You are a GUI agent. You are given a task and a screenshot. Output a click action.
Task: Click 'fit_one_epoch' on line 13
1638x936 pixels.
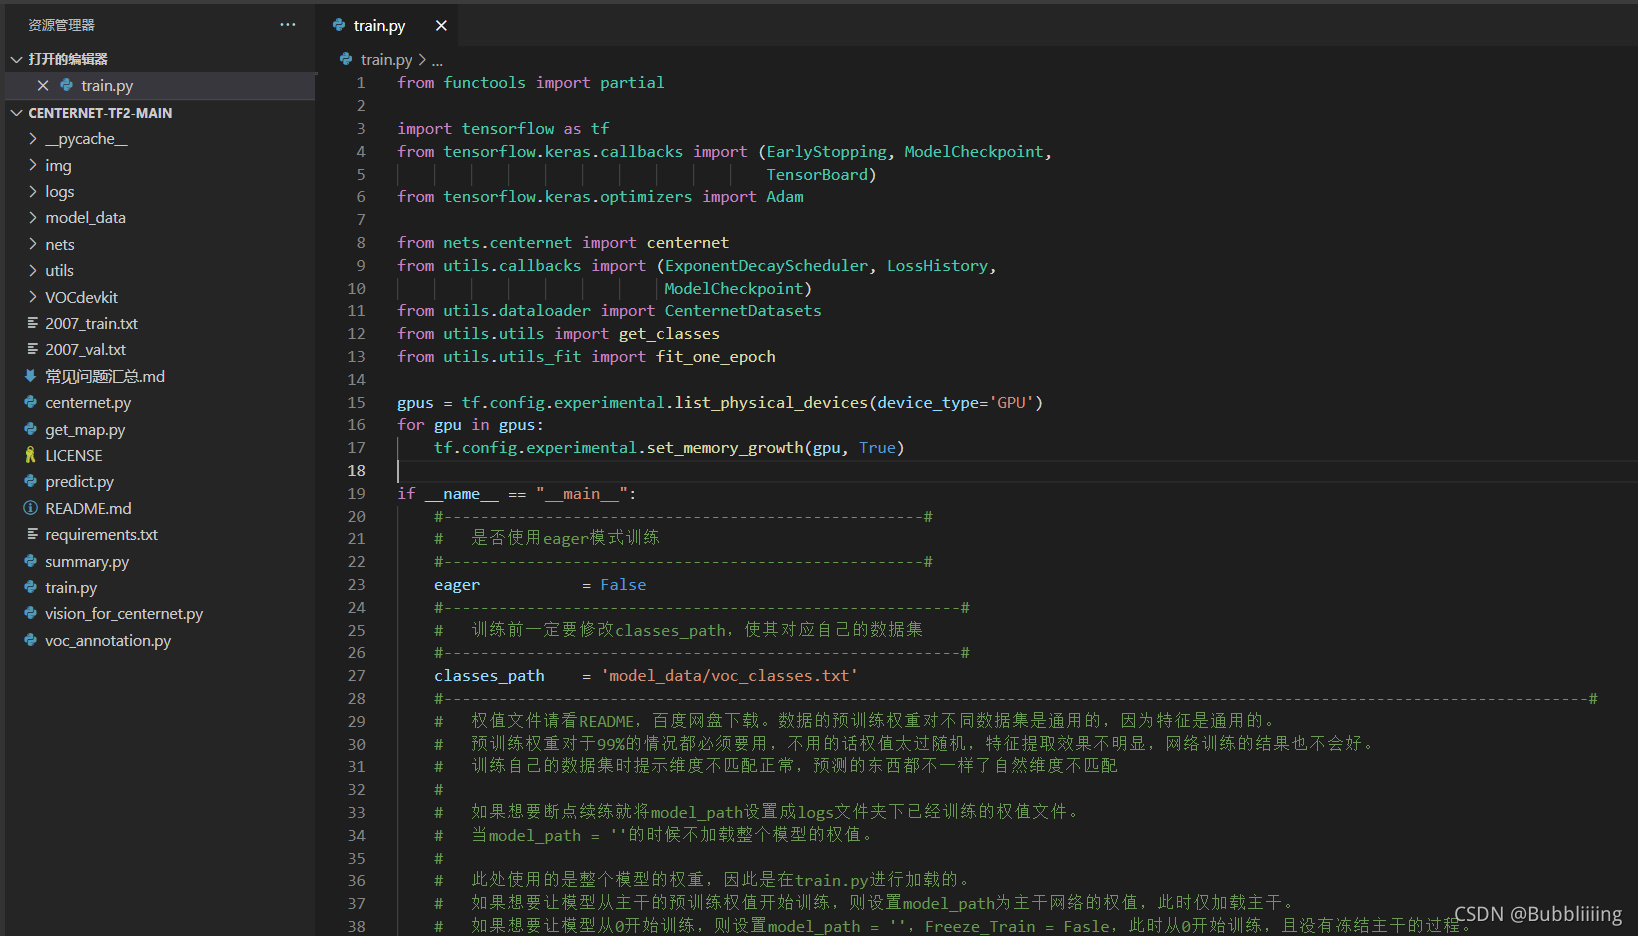pyautogui.click(x=716, y=357)
